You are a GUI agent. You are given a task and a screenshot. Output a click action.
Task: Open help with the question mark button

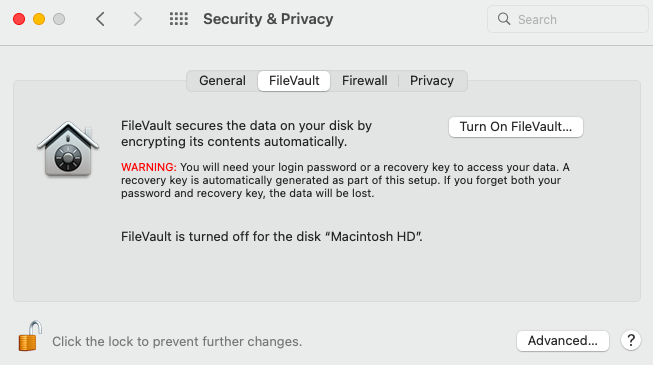click(631, 340)
